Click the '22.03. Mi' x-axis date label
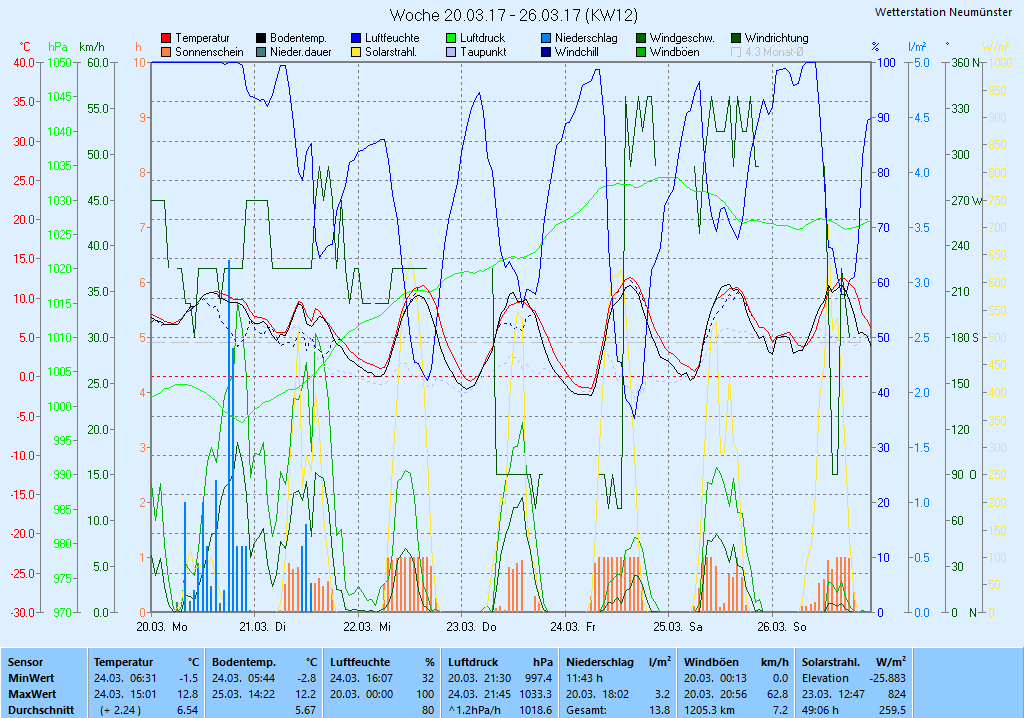Image resolution: width=1024 pixels, height=718 pixels. pos(367,627)
